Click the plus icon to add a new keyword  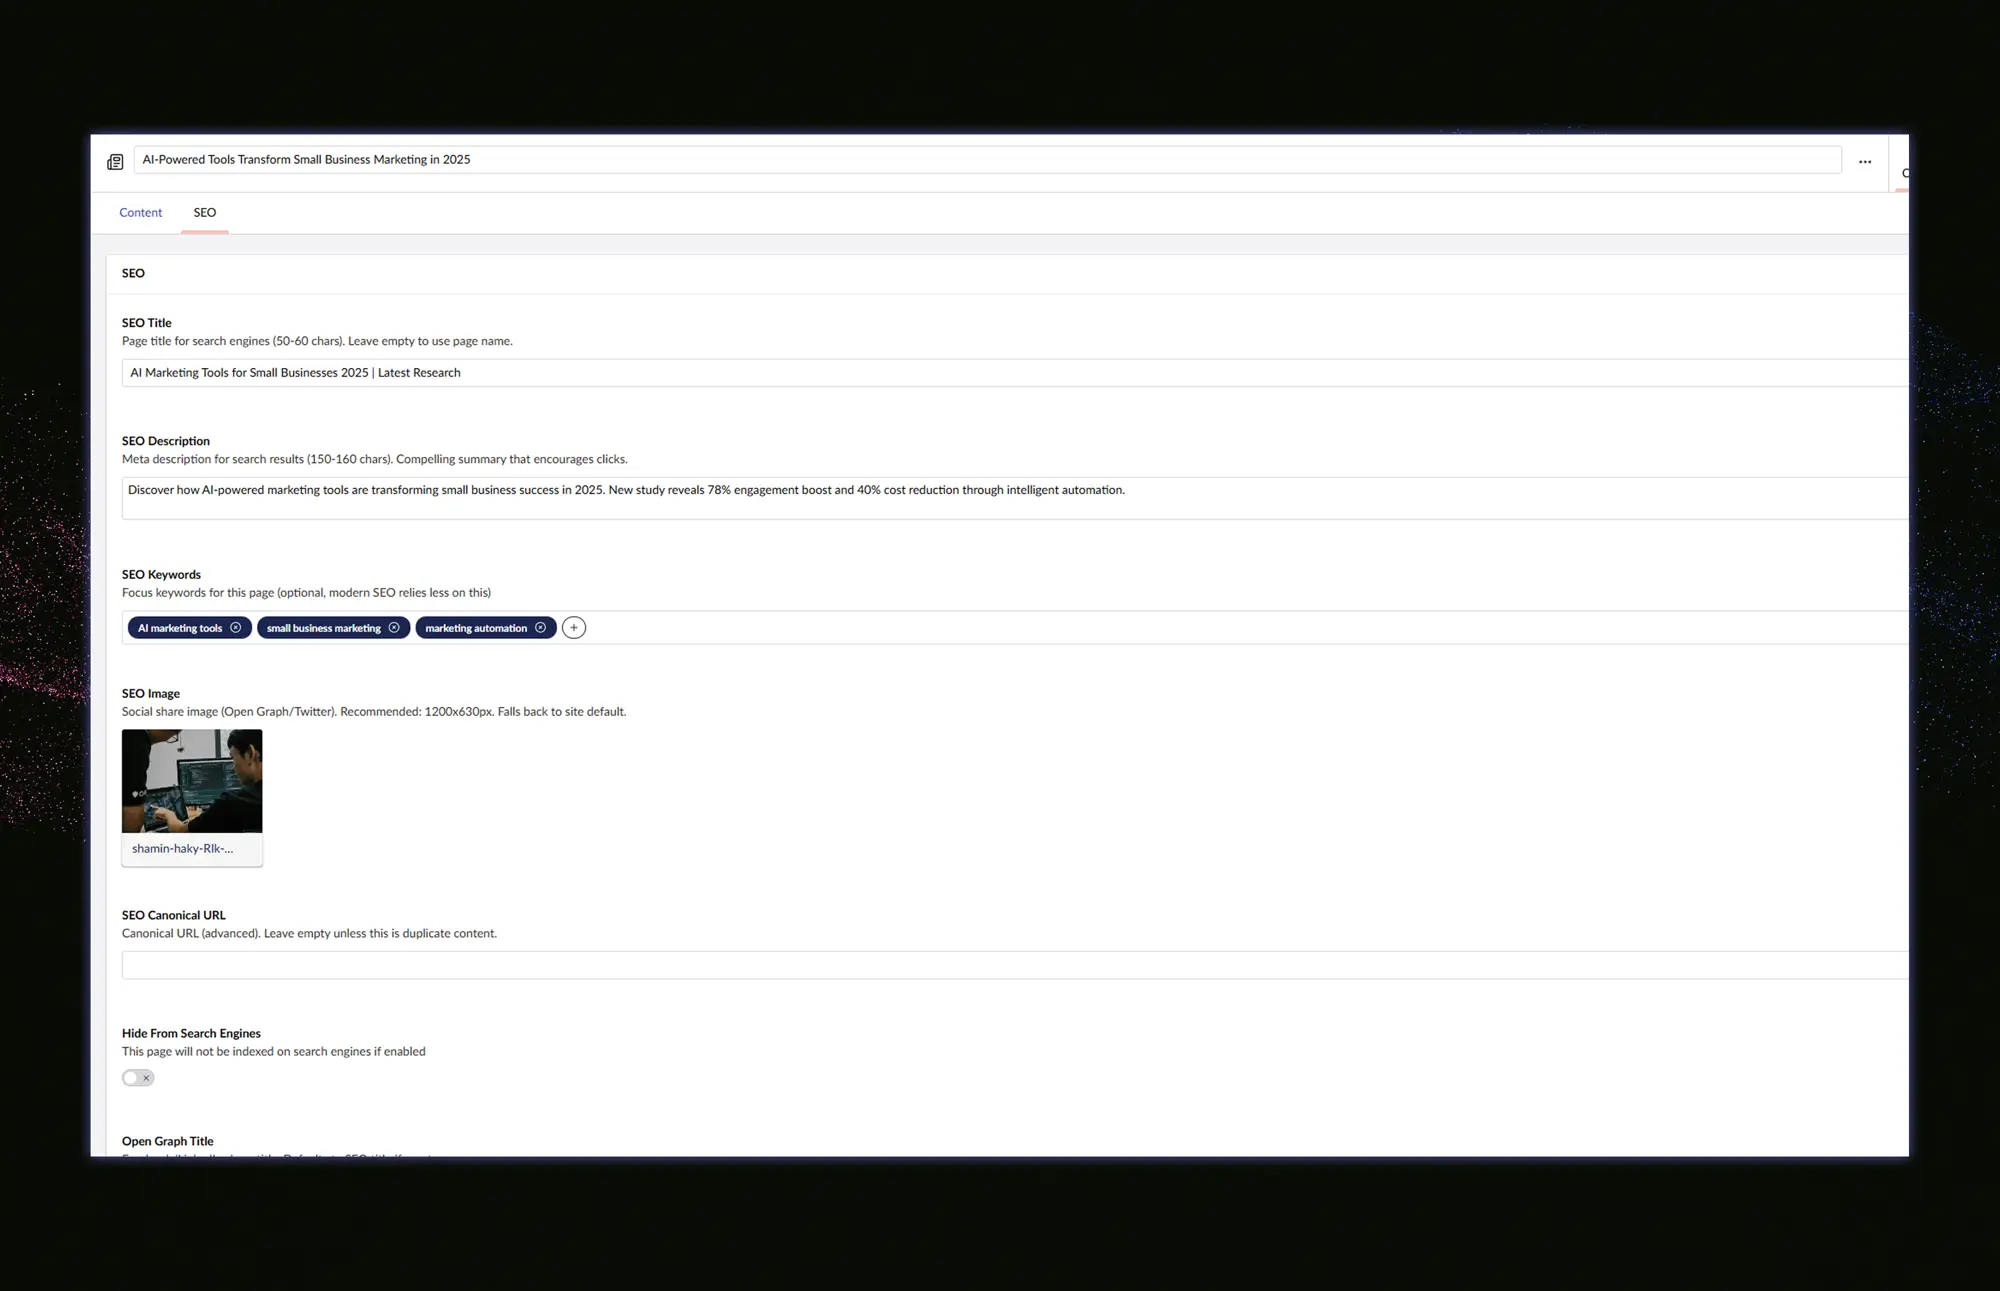tap(573, 627)
